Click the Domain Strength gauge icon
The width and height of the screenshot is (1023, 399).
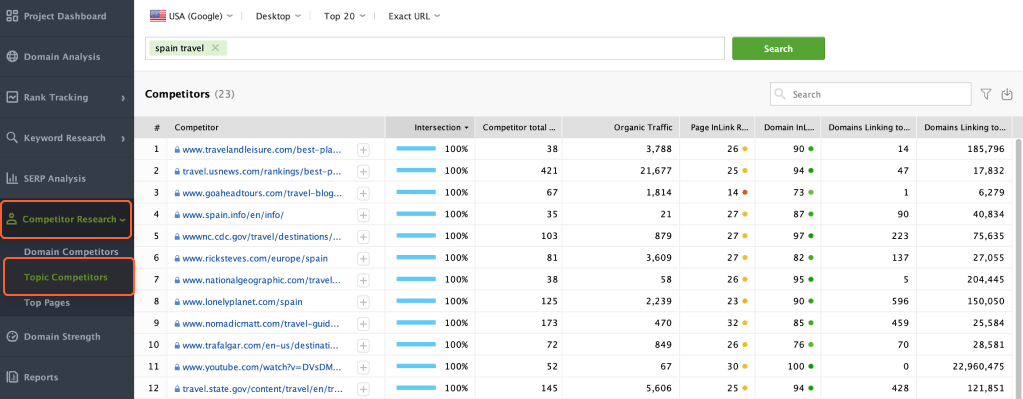pos(12,336)
